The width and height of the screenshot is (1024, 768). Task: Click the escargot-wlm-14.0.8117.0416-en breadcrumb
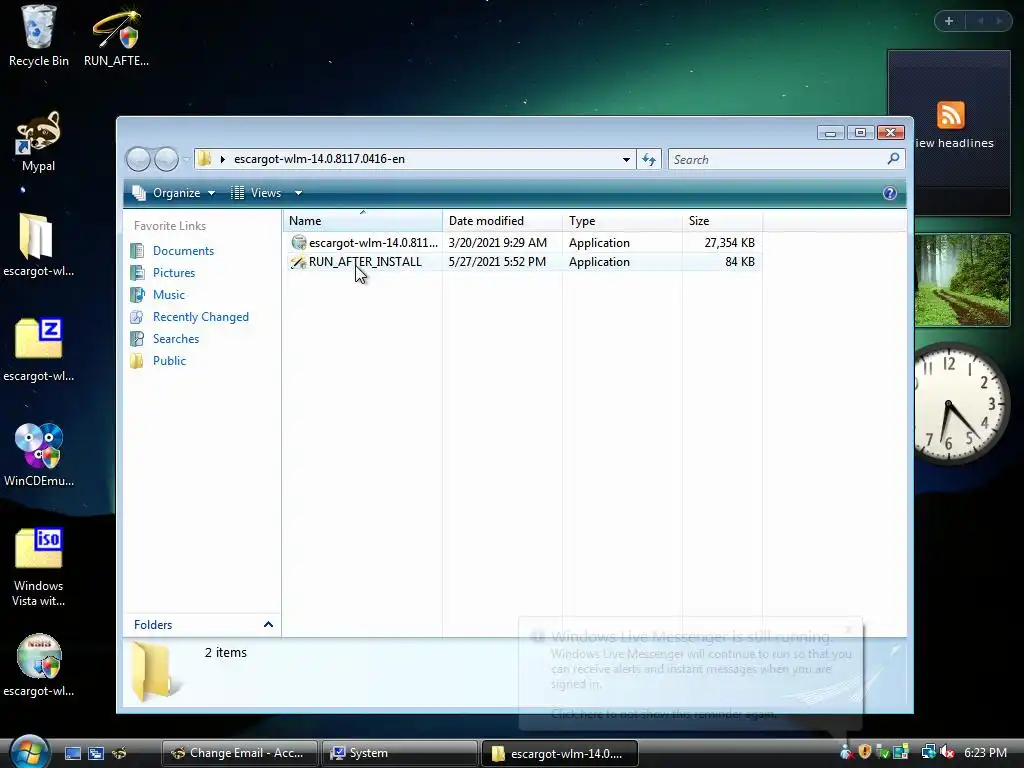319,159
